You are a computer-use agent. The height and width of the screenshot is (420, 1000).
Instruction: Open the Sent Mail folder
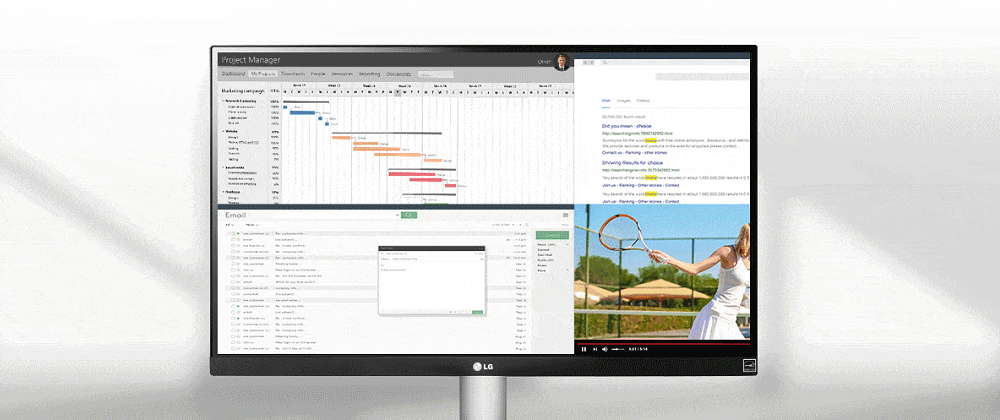pos(547,255)
